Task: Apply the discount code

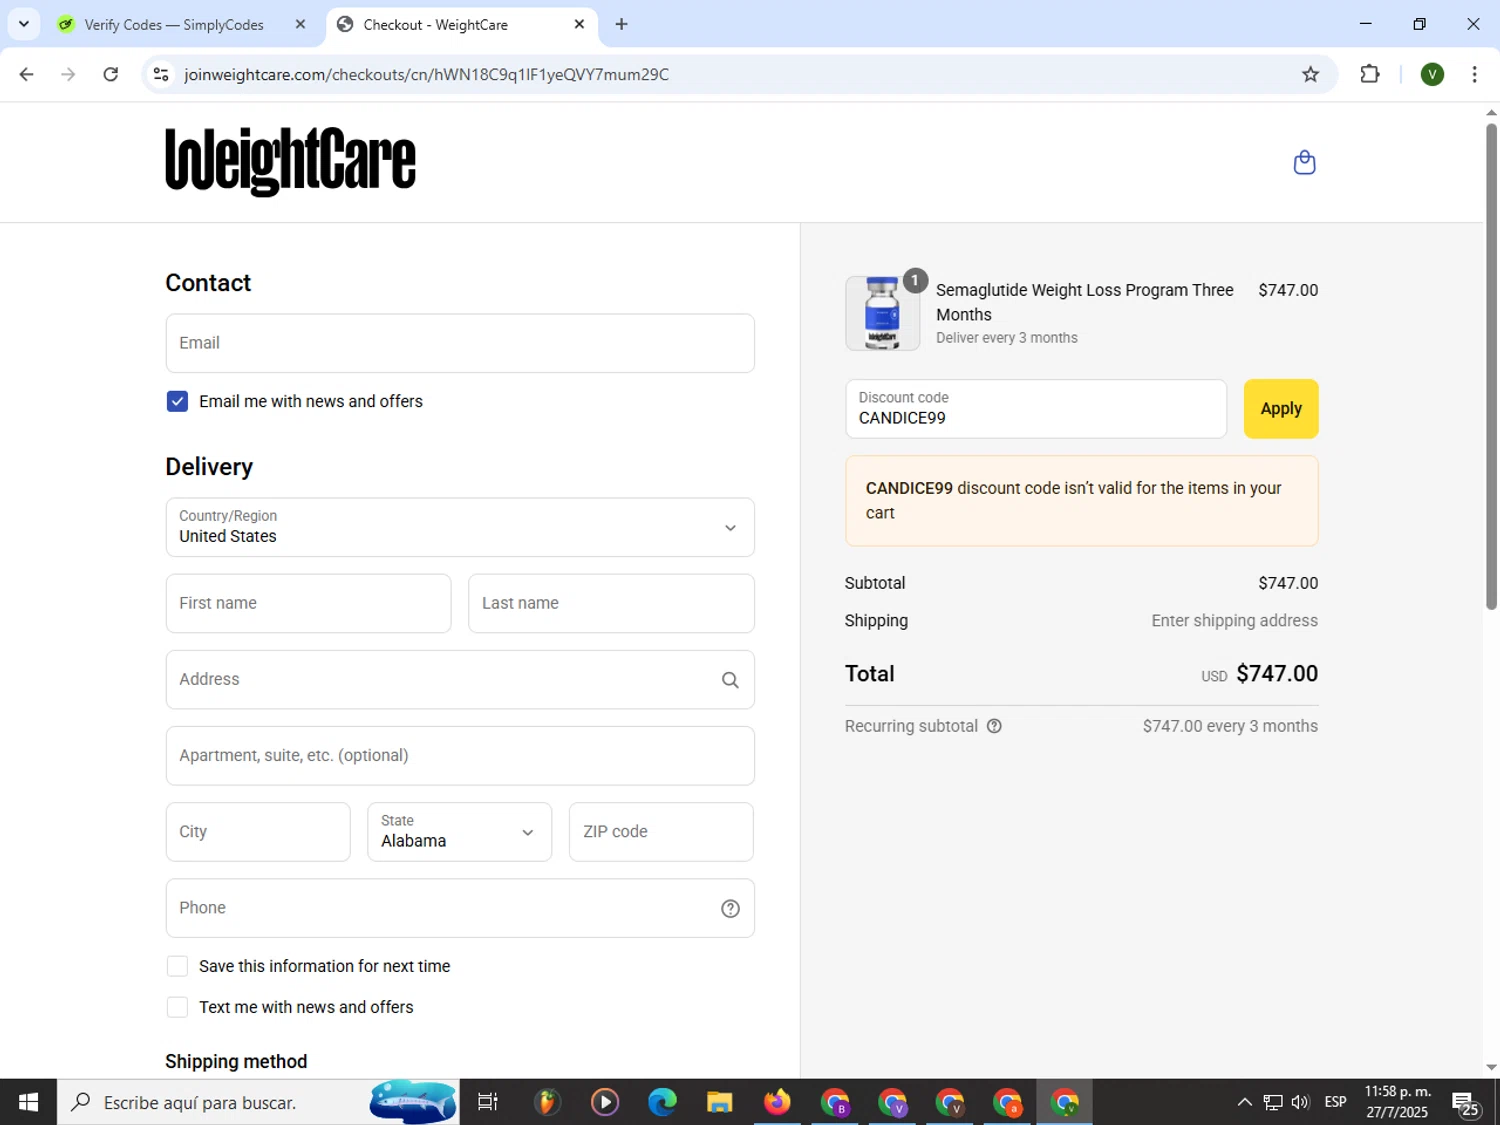Action: point(1281,409)
